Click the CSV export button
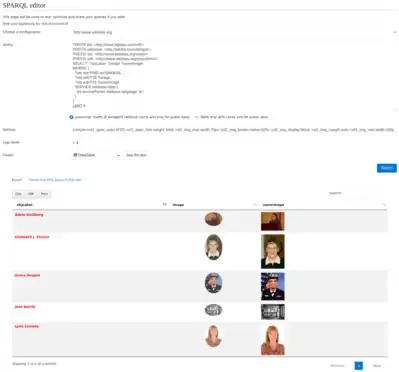Viewport: 399px width, 372px height. pyautogui.click(x=18, y=194)
